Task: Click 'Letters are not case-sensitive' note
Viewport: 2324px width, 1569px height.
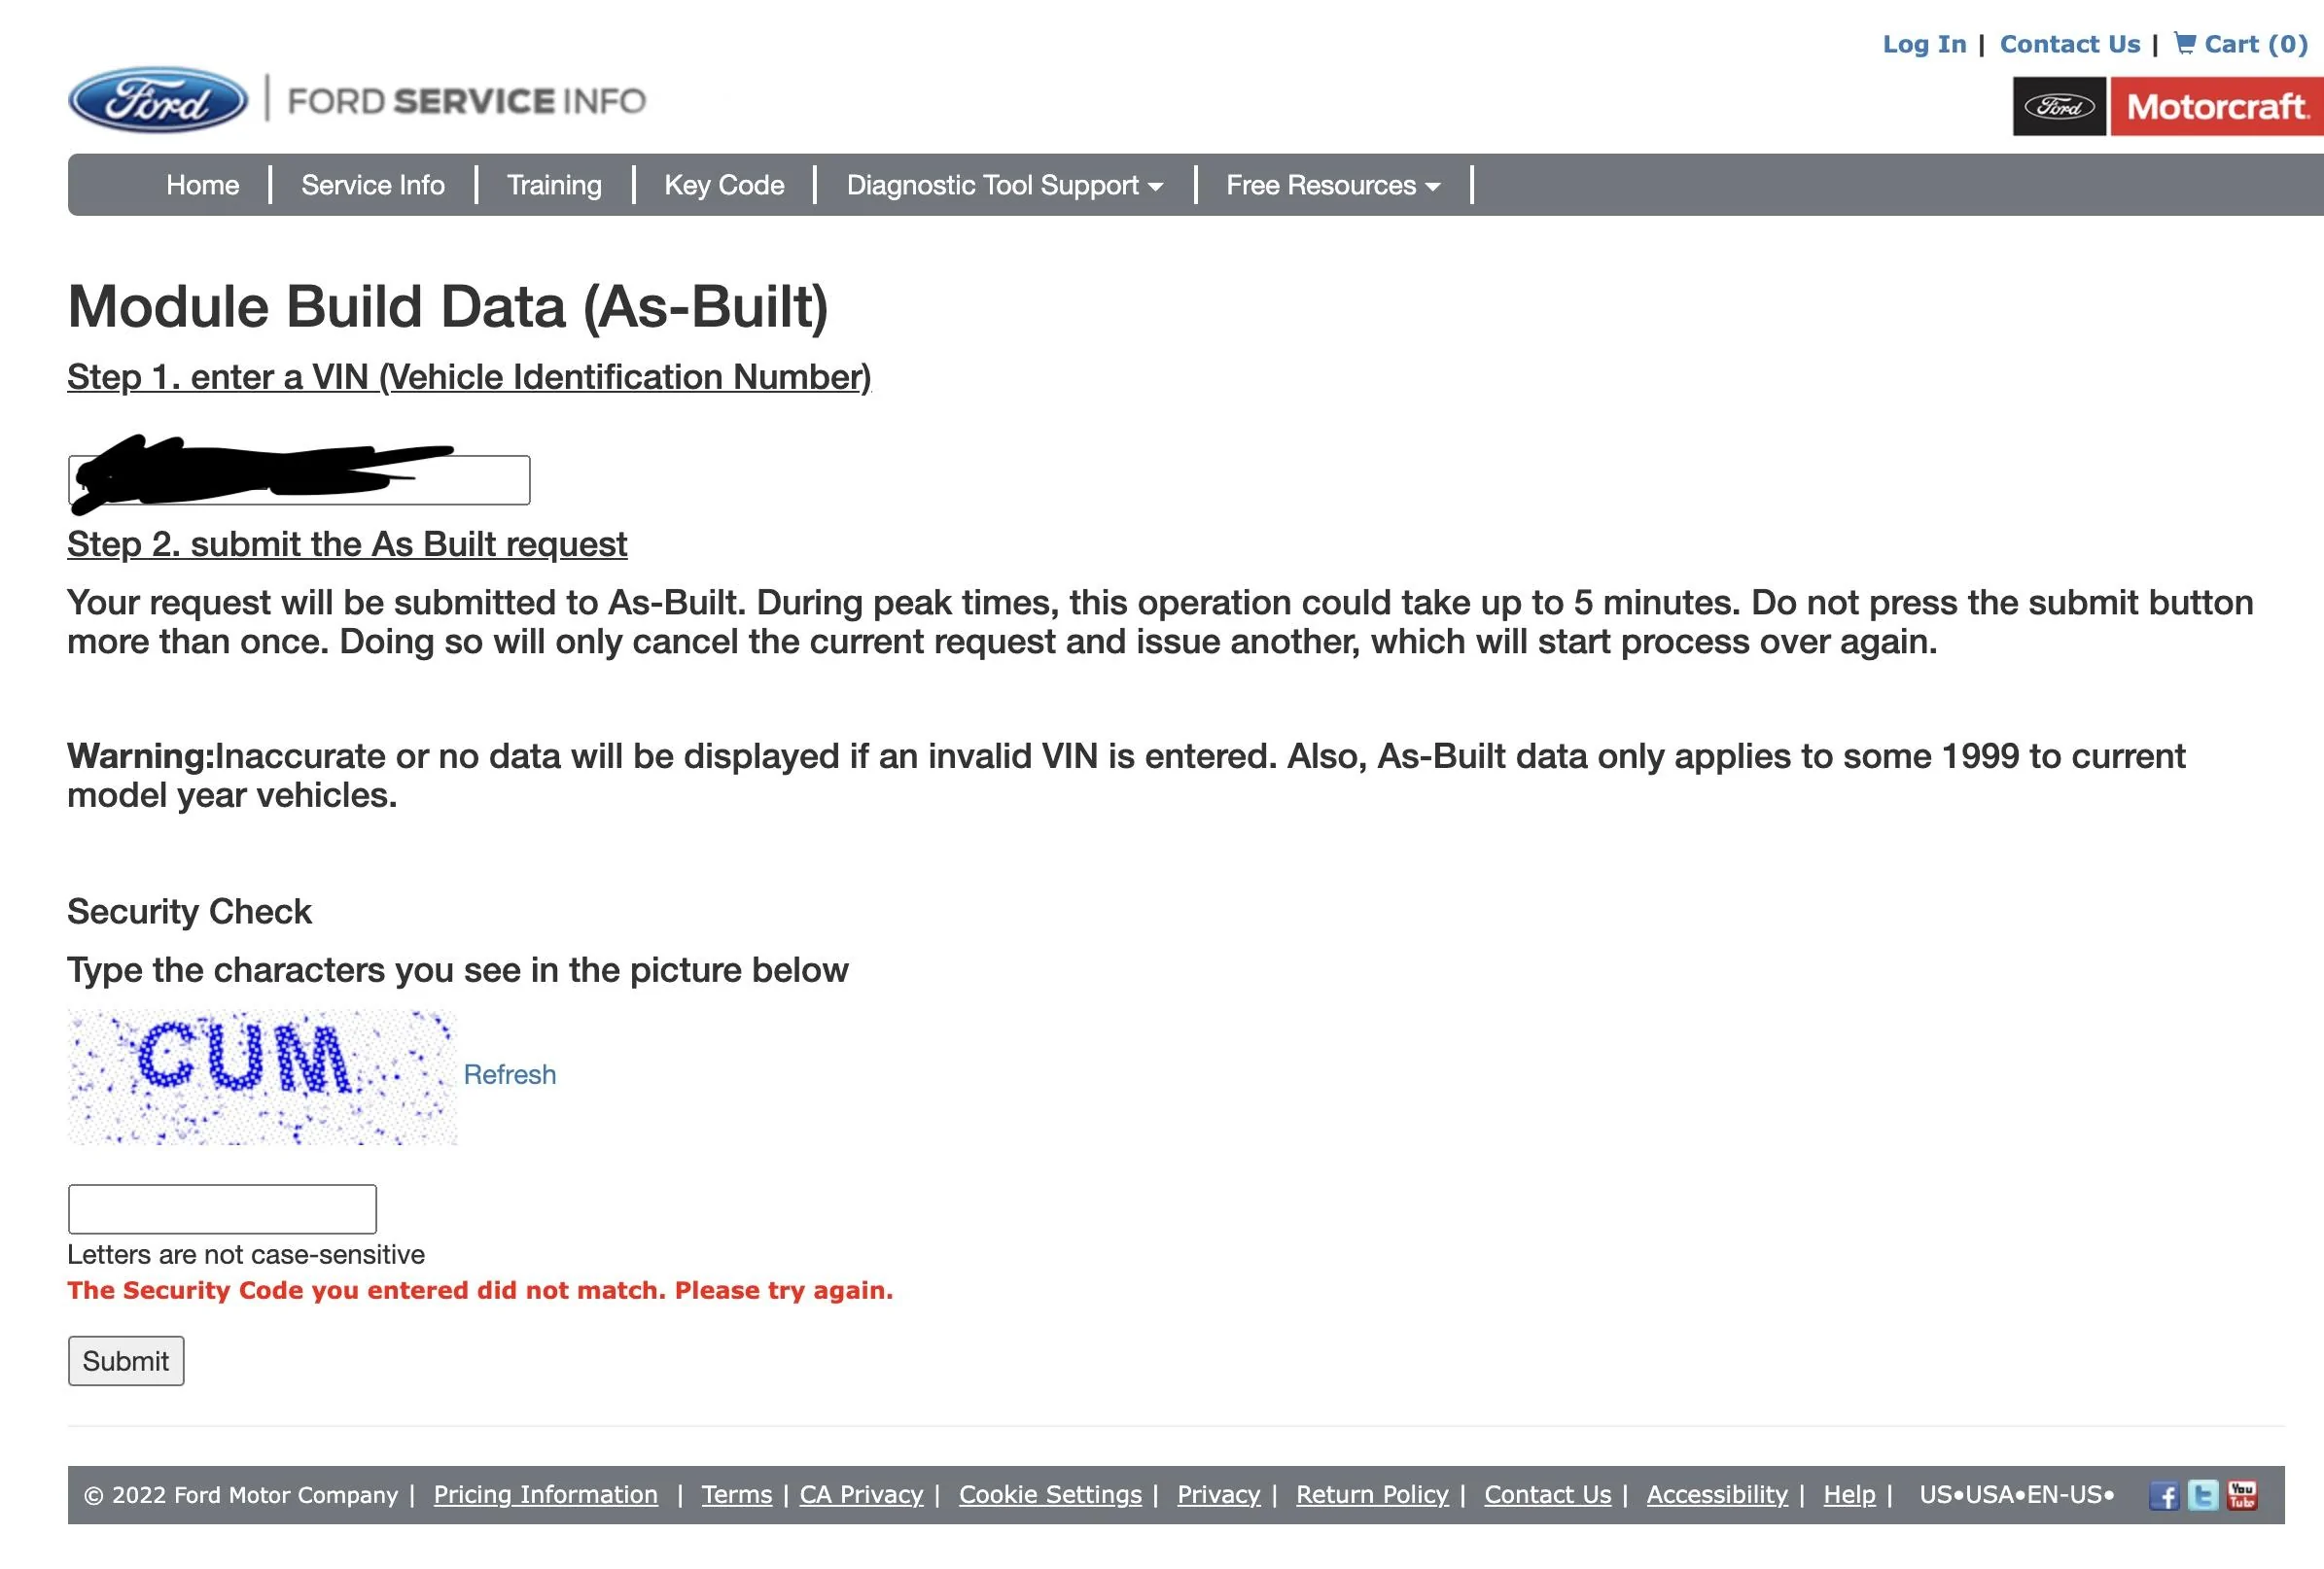Action: point(246,1255)
